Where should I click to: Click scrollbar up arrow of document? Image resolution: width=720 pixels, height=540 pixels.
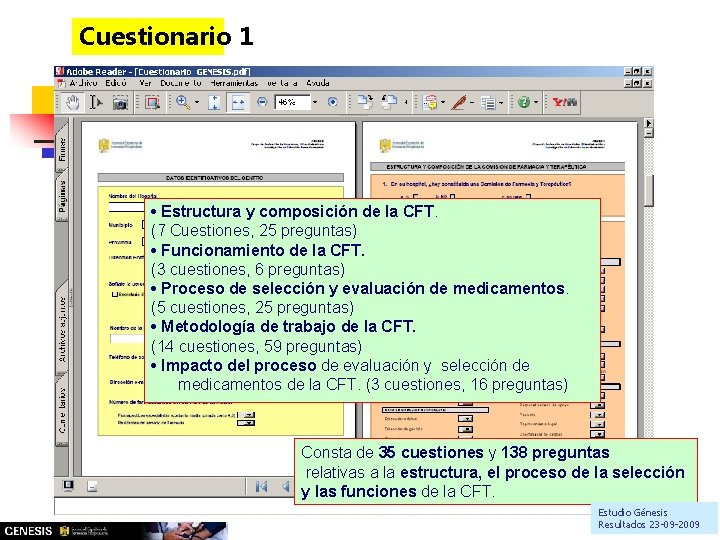point(648,124)
